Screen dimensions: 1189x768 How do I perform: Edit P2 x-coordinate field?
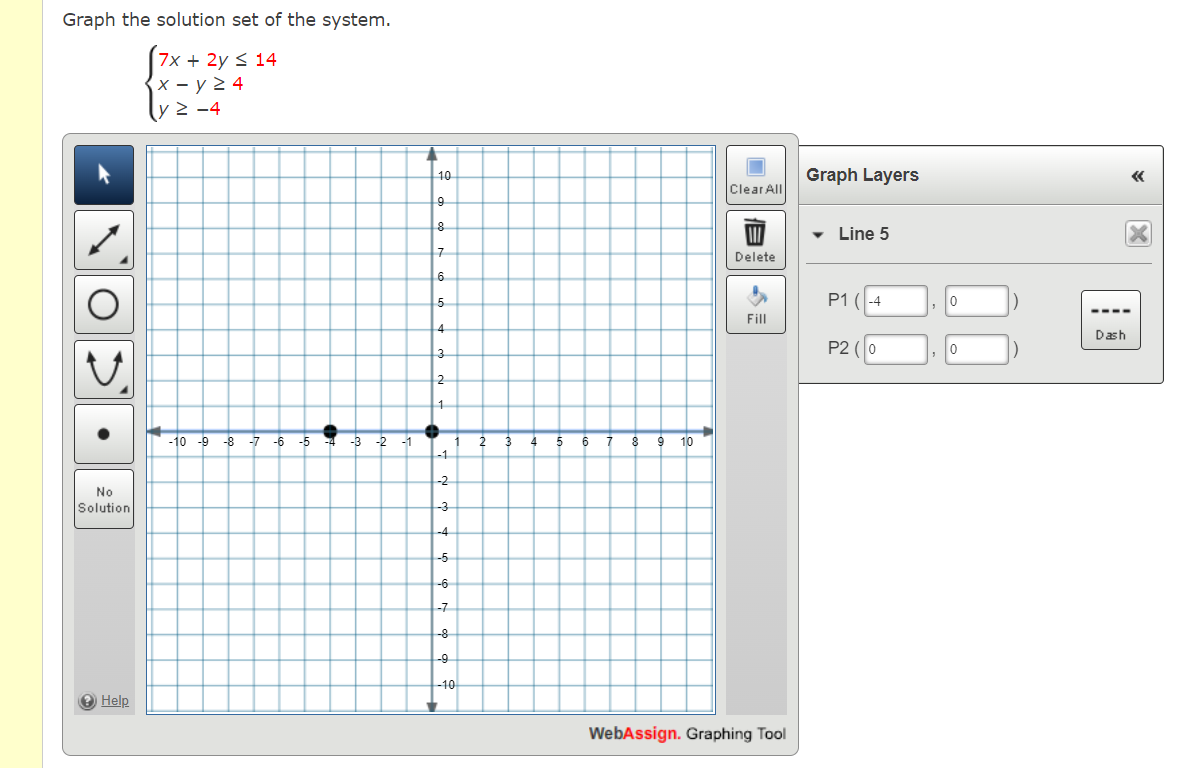pos(896,350)
